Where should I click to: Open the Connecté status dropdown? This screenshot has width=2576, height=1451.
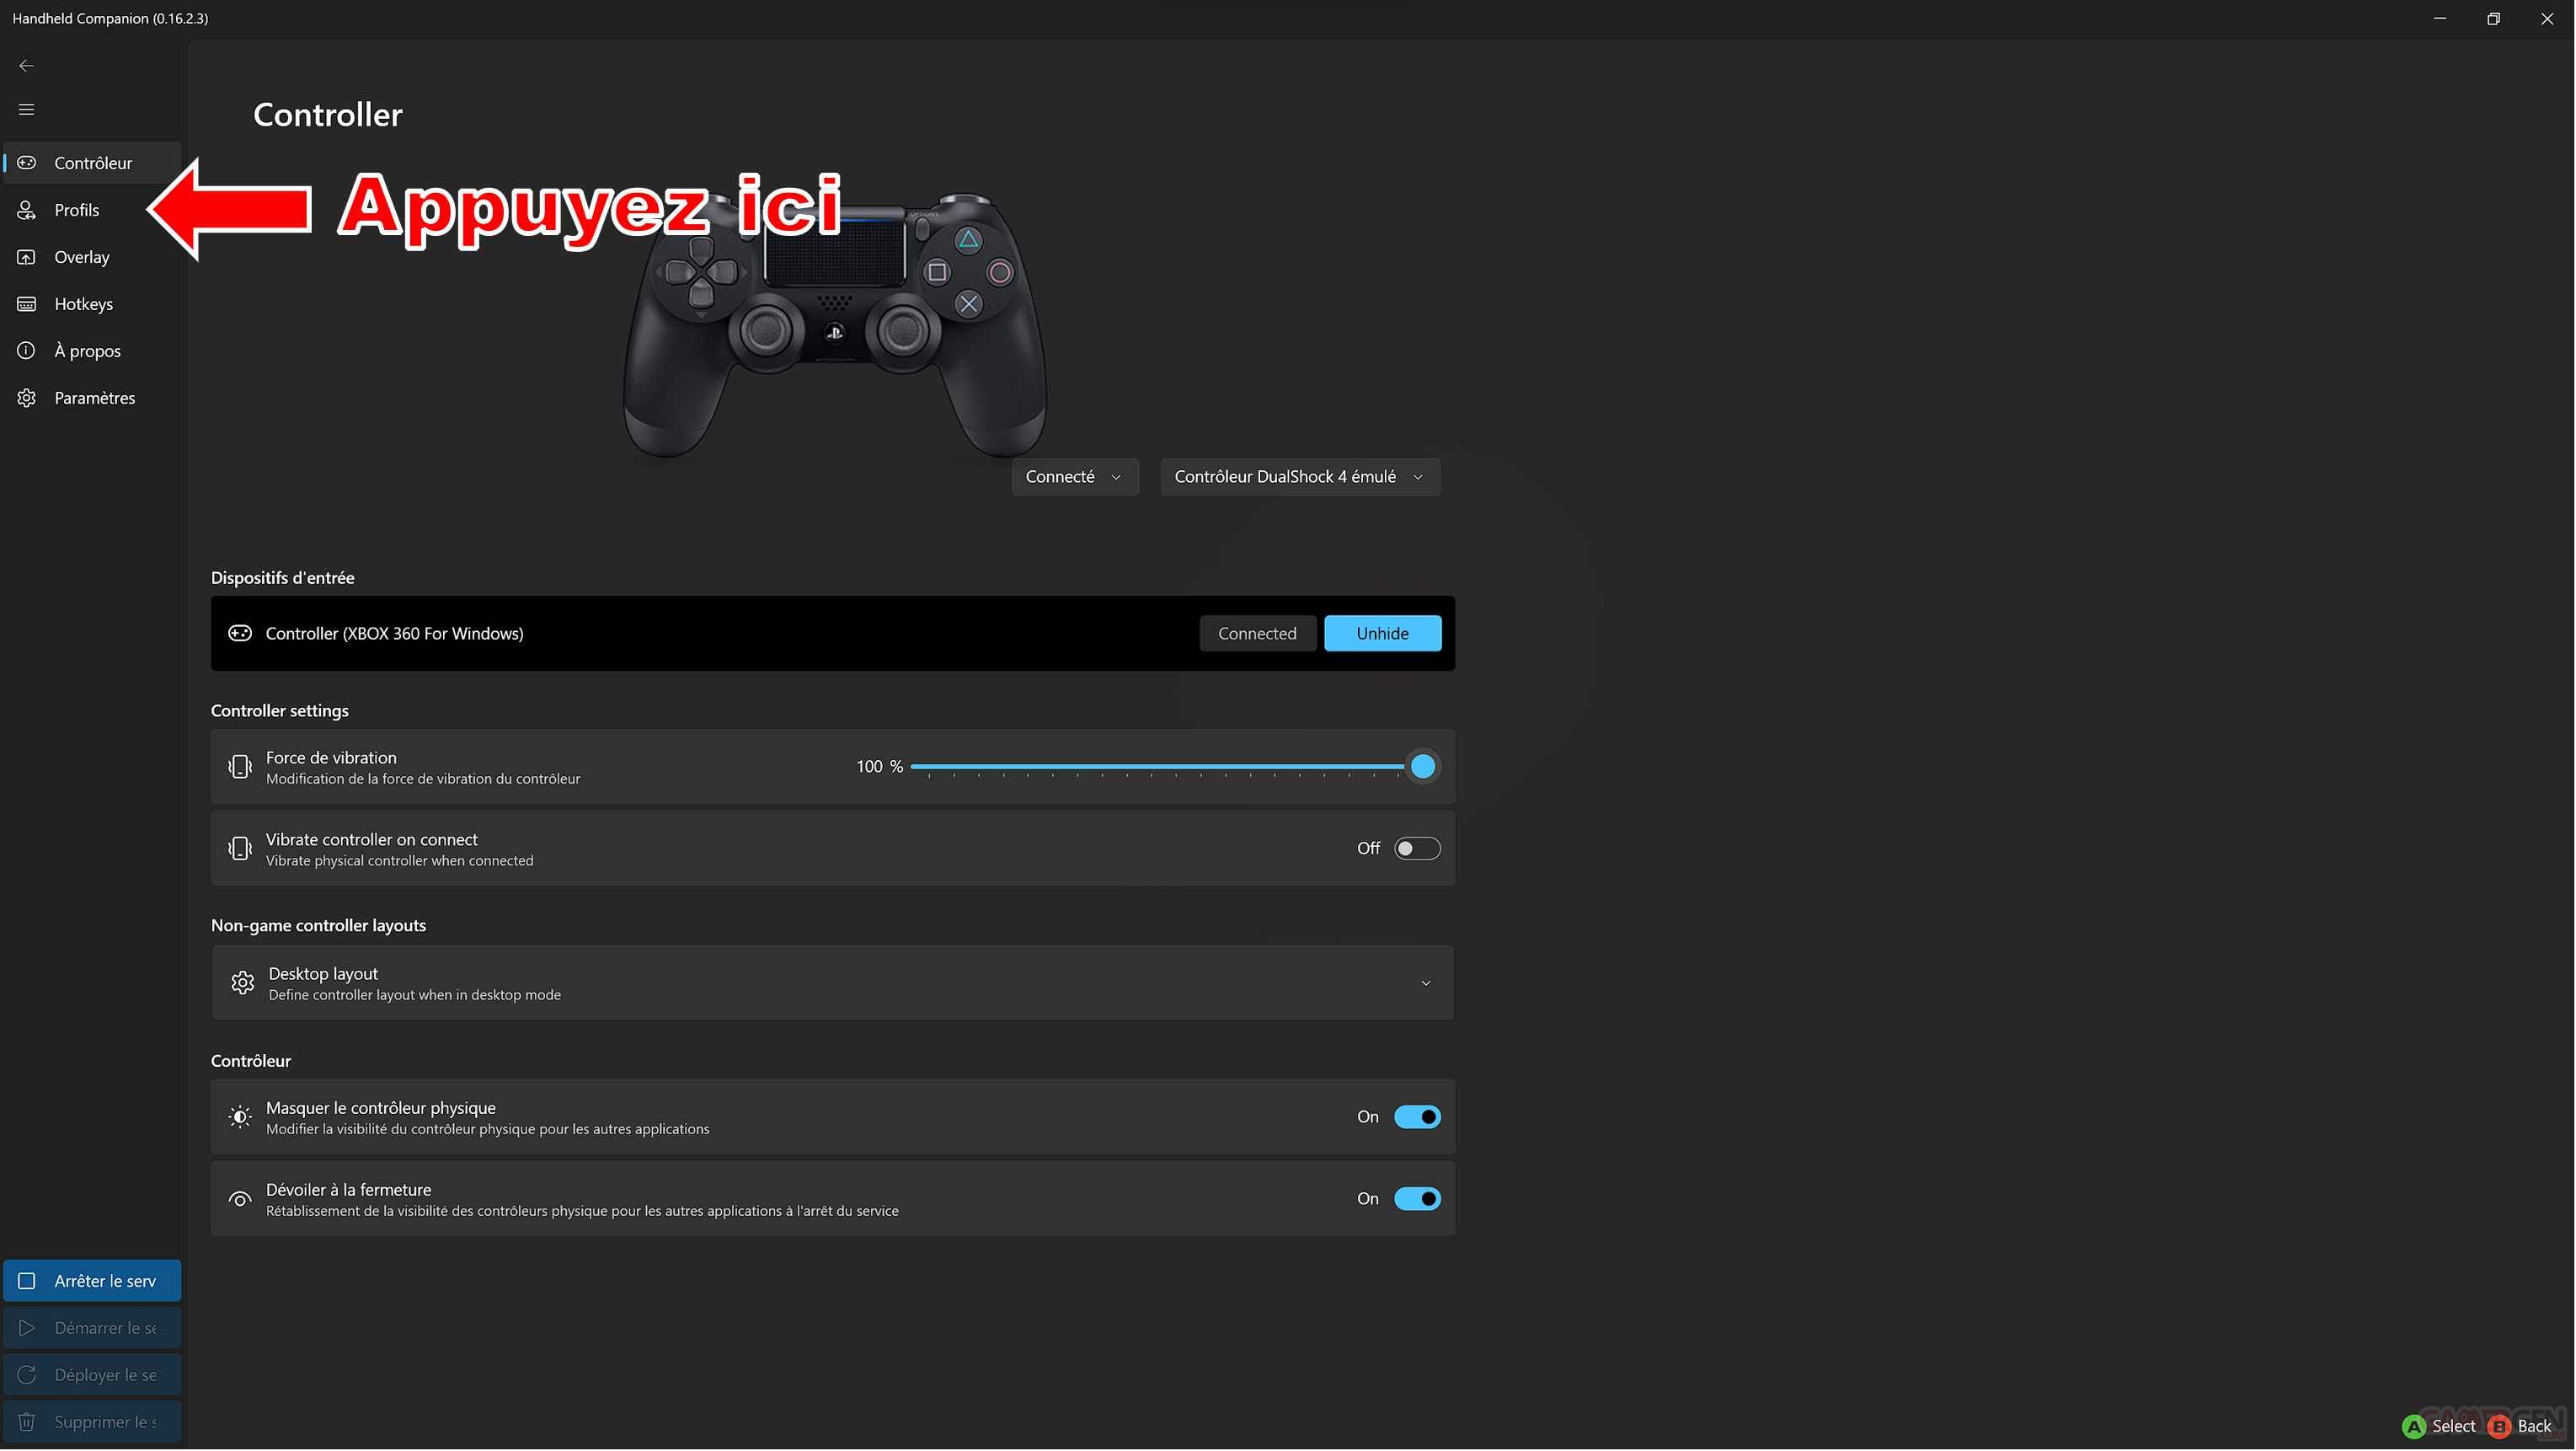tap(1074, 477)
